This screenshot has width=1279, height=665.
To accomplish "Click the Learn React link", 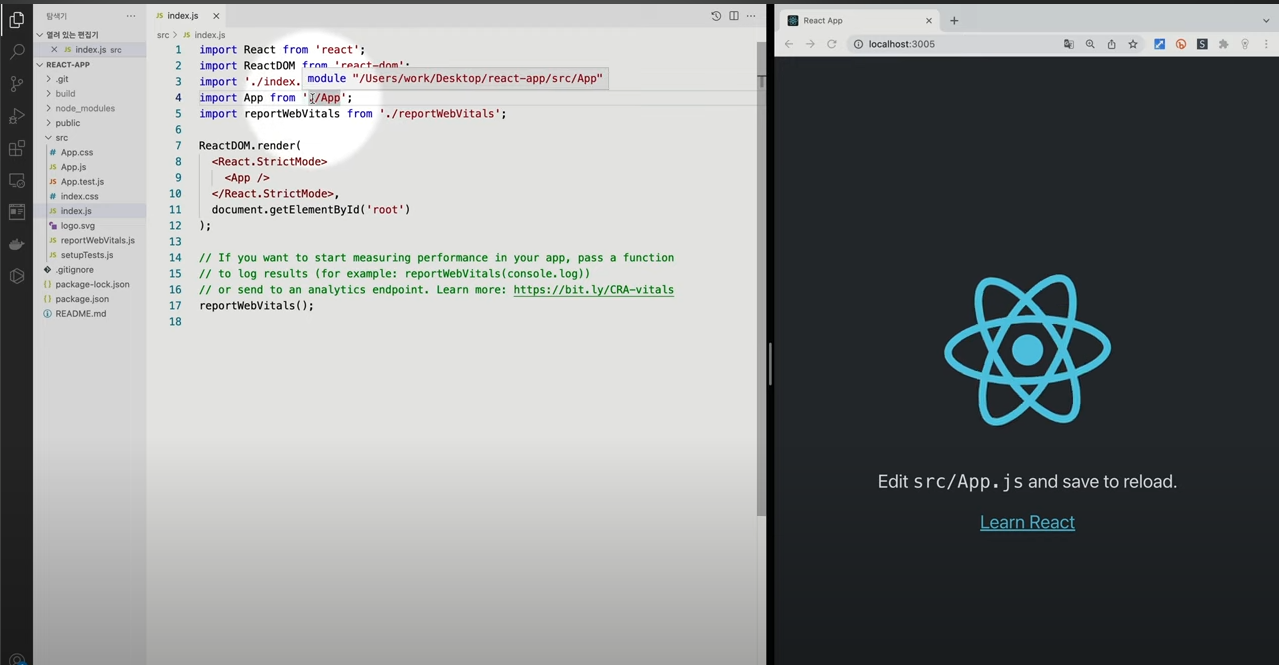I will coord(1027,522).
